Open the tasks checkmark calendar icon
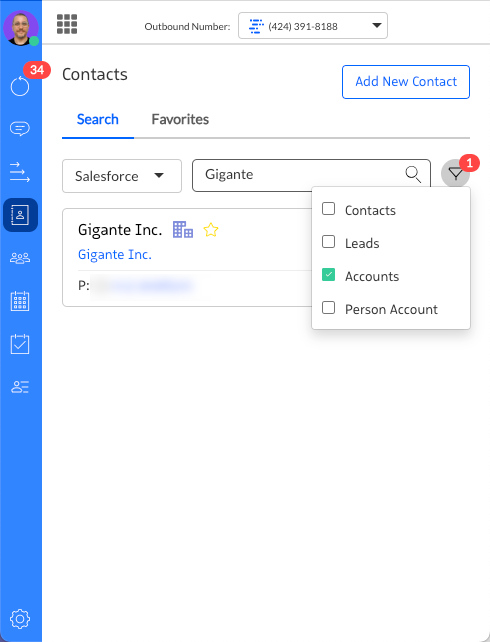 (x=20, y=344)
